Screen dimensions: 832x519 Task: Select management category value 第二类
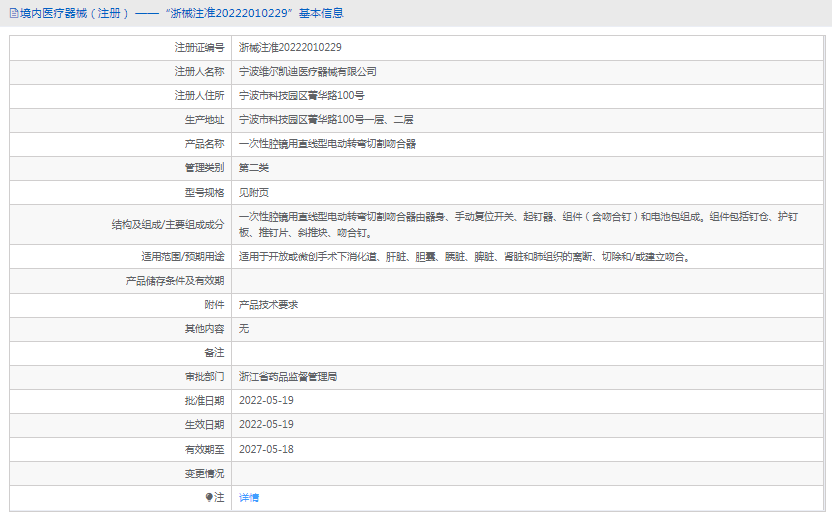point(254,168)
